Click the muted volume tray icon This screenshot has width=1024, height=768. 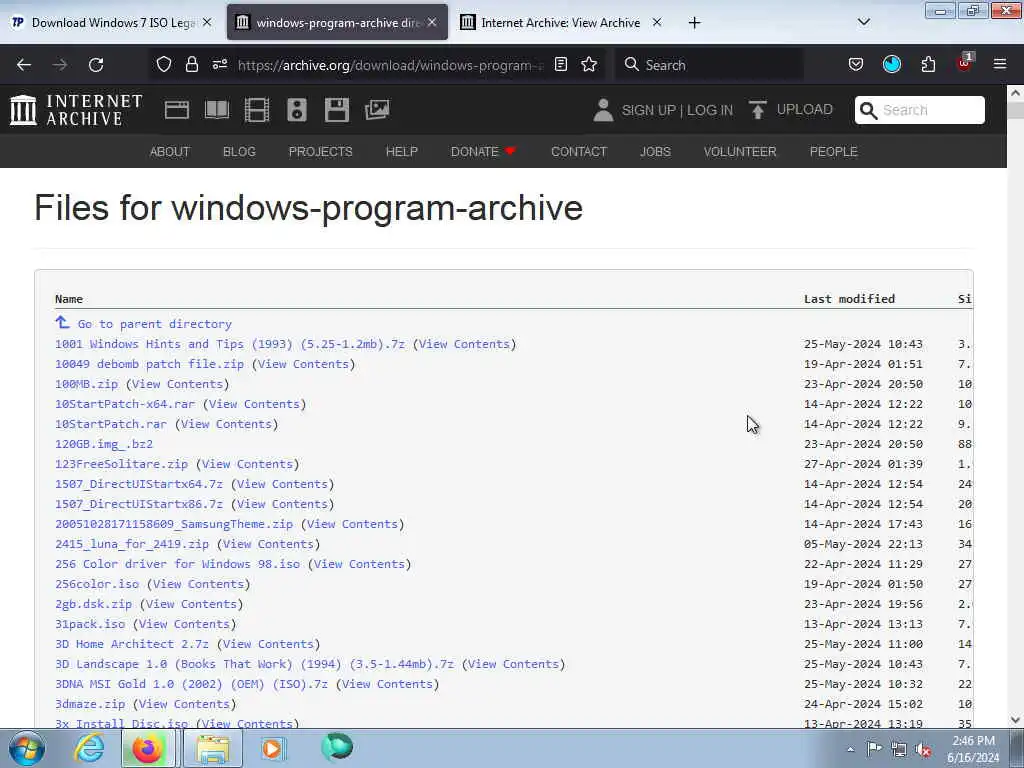[x=923, y=750]
